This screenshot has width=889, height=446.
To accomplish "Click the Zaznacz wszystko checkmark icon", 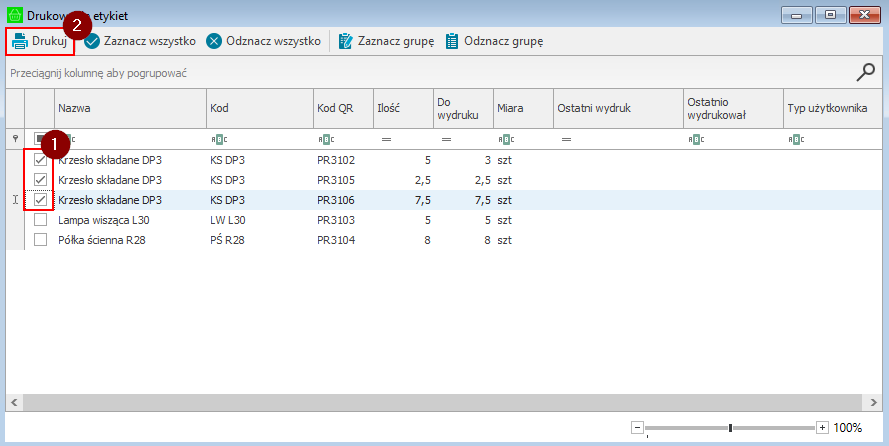I will [92, 41].
